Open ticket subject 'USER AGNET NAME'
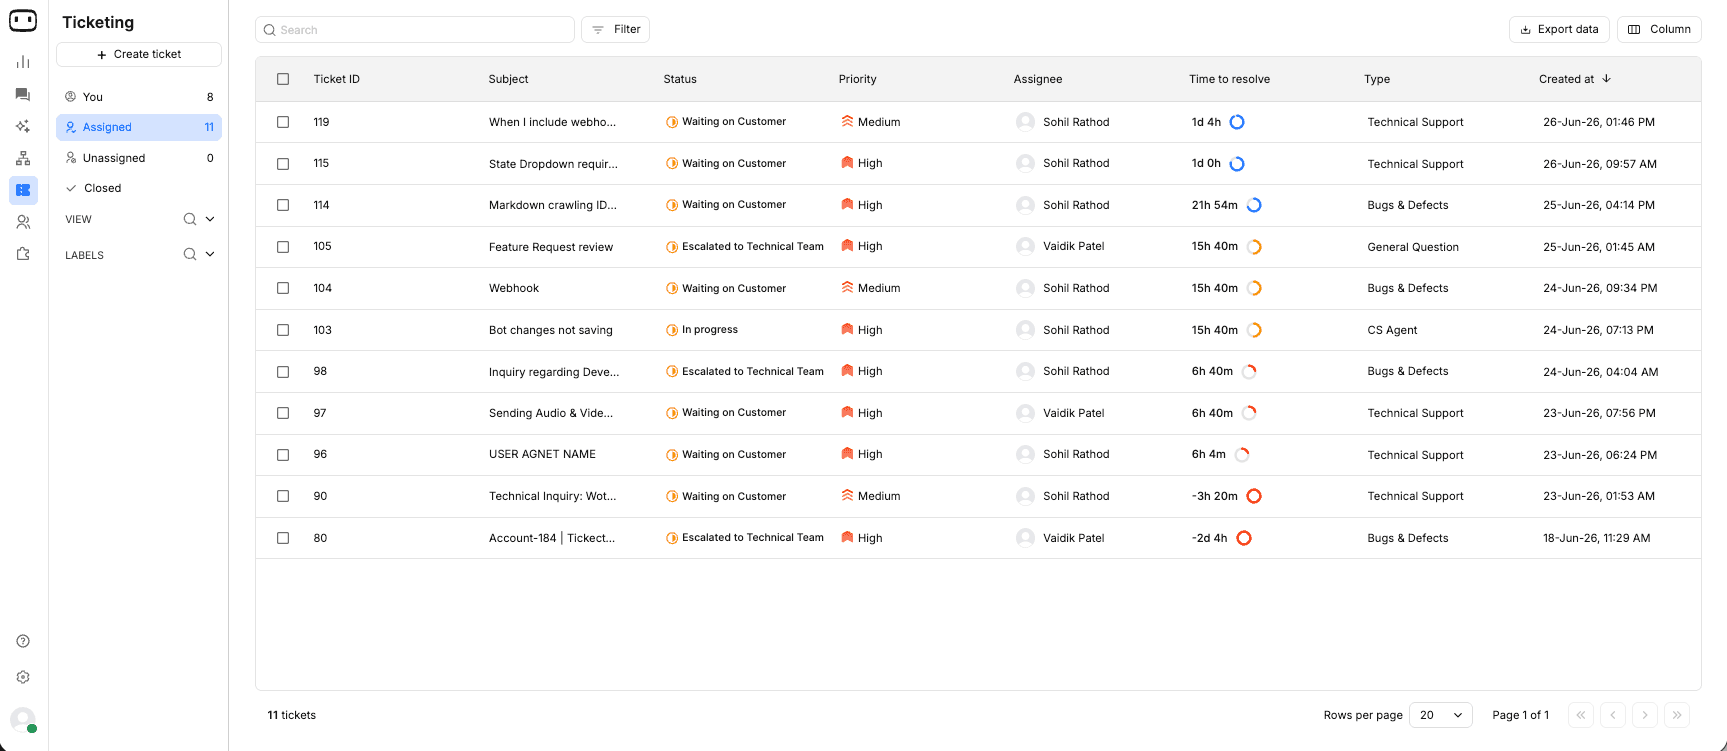1727x751 pixels. 542,454
